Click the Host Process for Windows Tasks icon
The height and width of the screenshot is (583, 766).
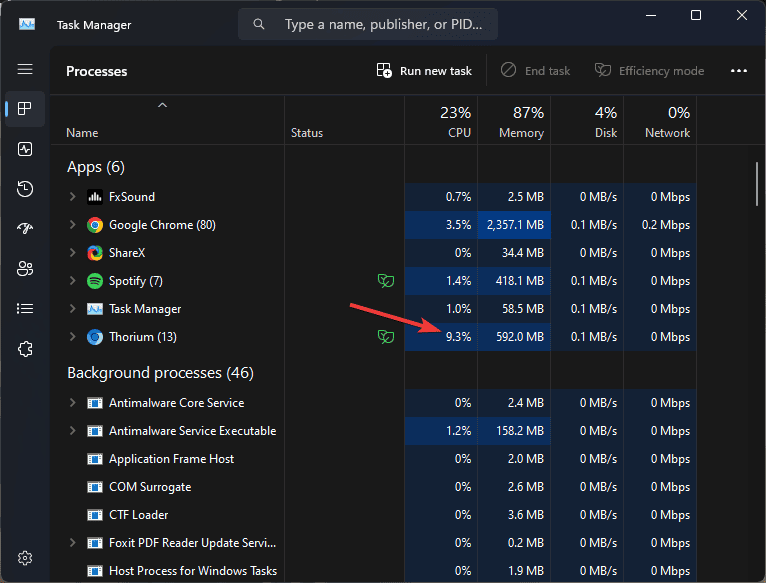click(x=95, y=571)
